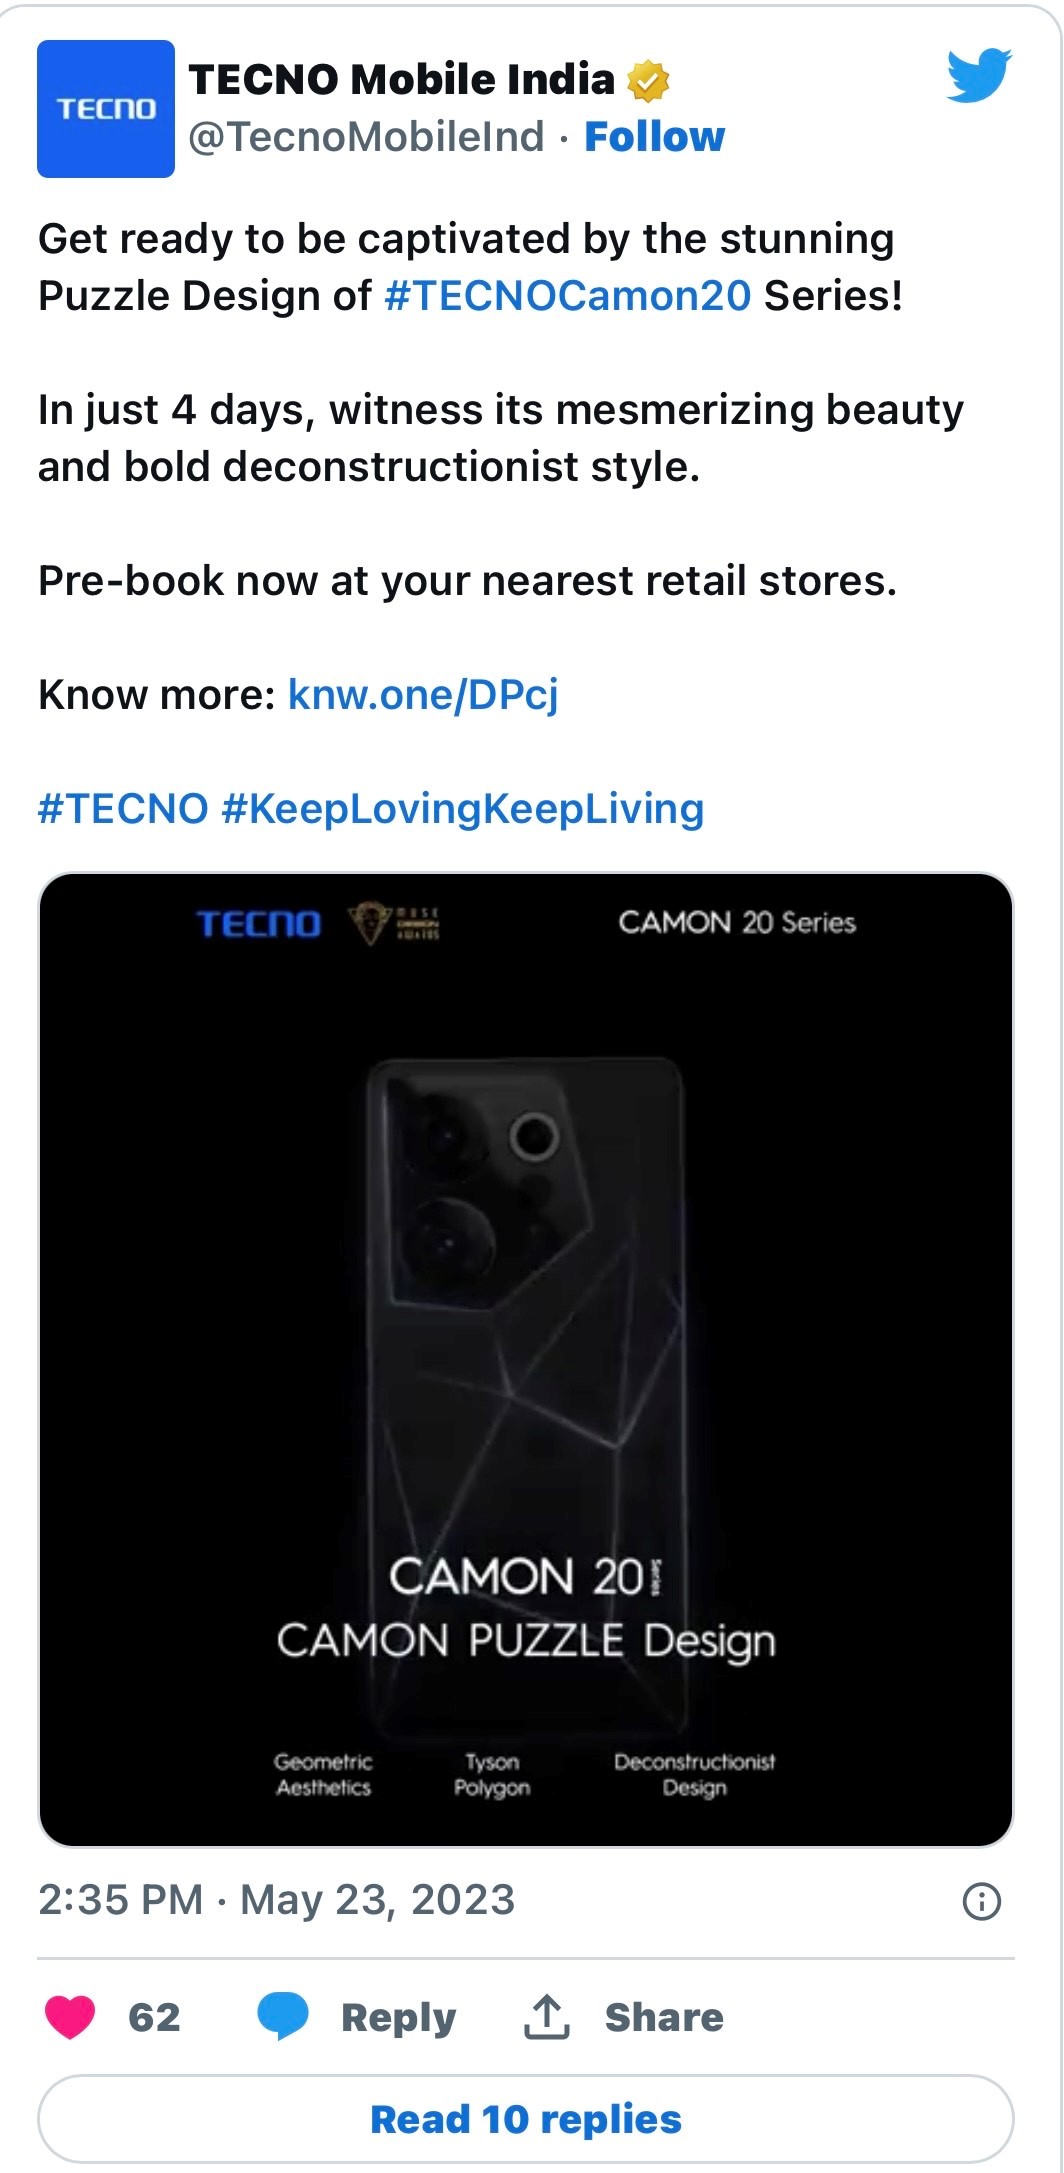Click the share upload arrow icon
The height and width of the screenshot is (2173, 1064).
click(x=547, y=2016)
